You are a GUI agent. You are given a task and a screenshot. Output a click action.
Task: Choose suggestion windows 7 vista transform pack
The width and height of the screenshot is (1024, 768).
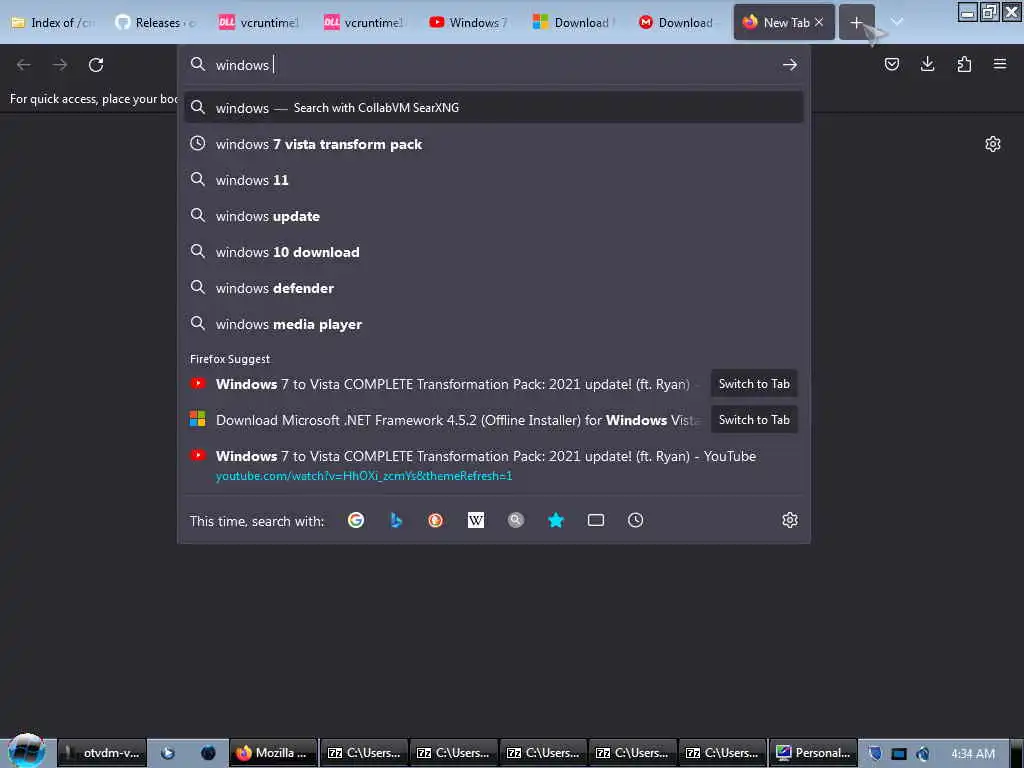(x=494, y=144)
